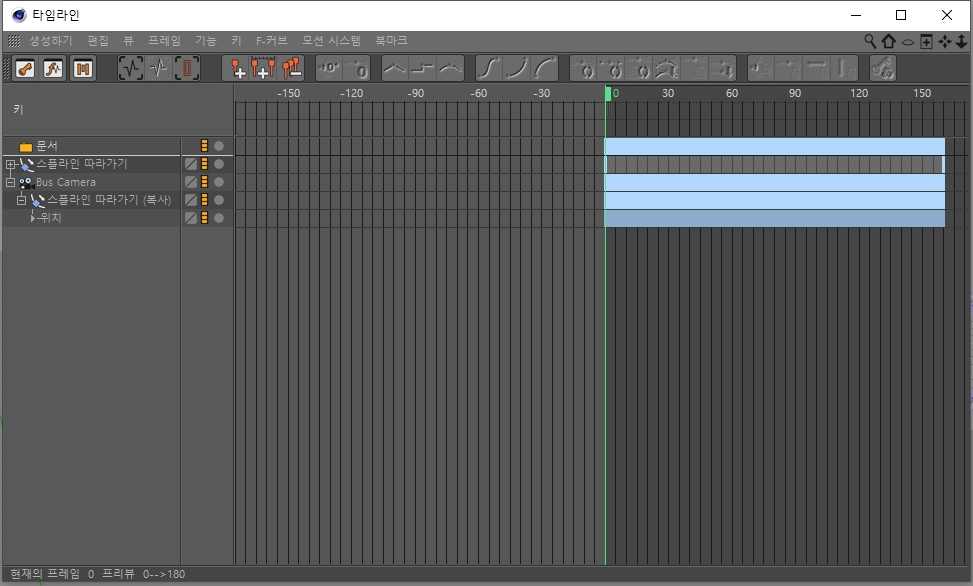Toggle orange animation switch on 스플라인 따라가기 row

point(204,164)
